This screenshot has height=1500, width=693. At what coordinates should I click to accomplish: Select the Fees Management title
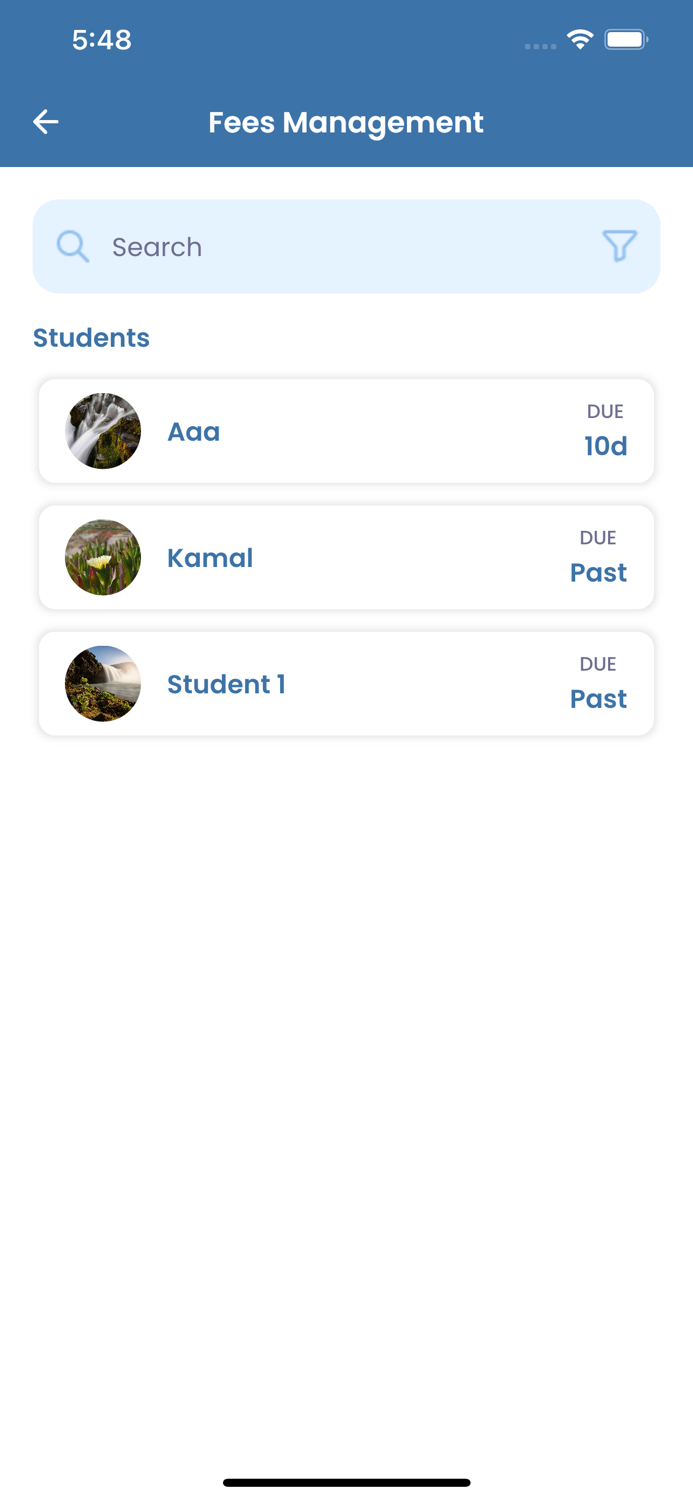point(346,122)
